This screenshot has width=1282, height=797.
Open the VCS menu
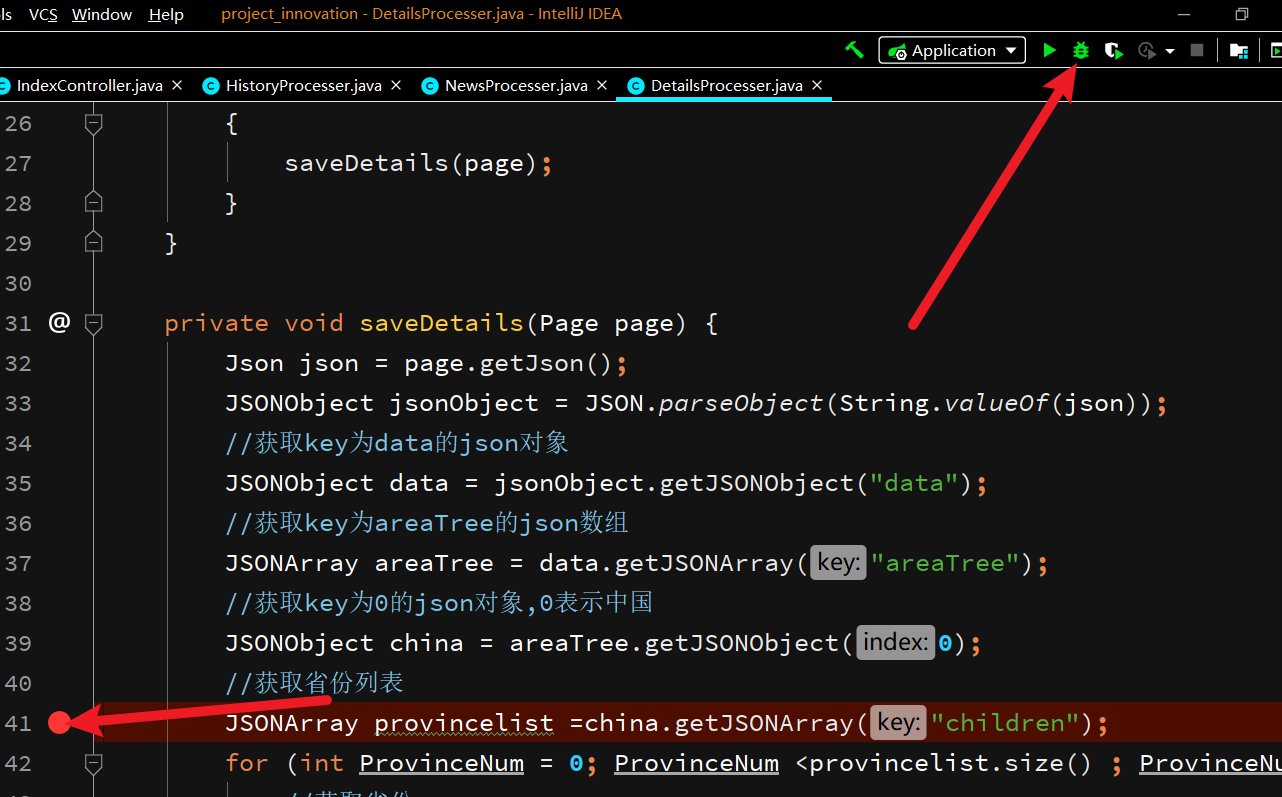tap(43, 14)
